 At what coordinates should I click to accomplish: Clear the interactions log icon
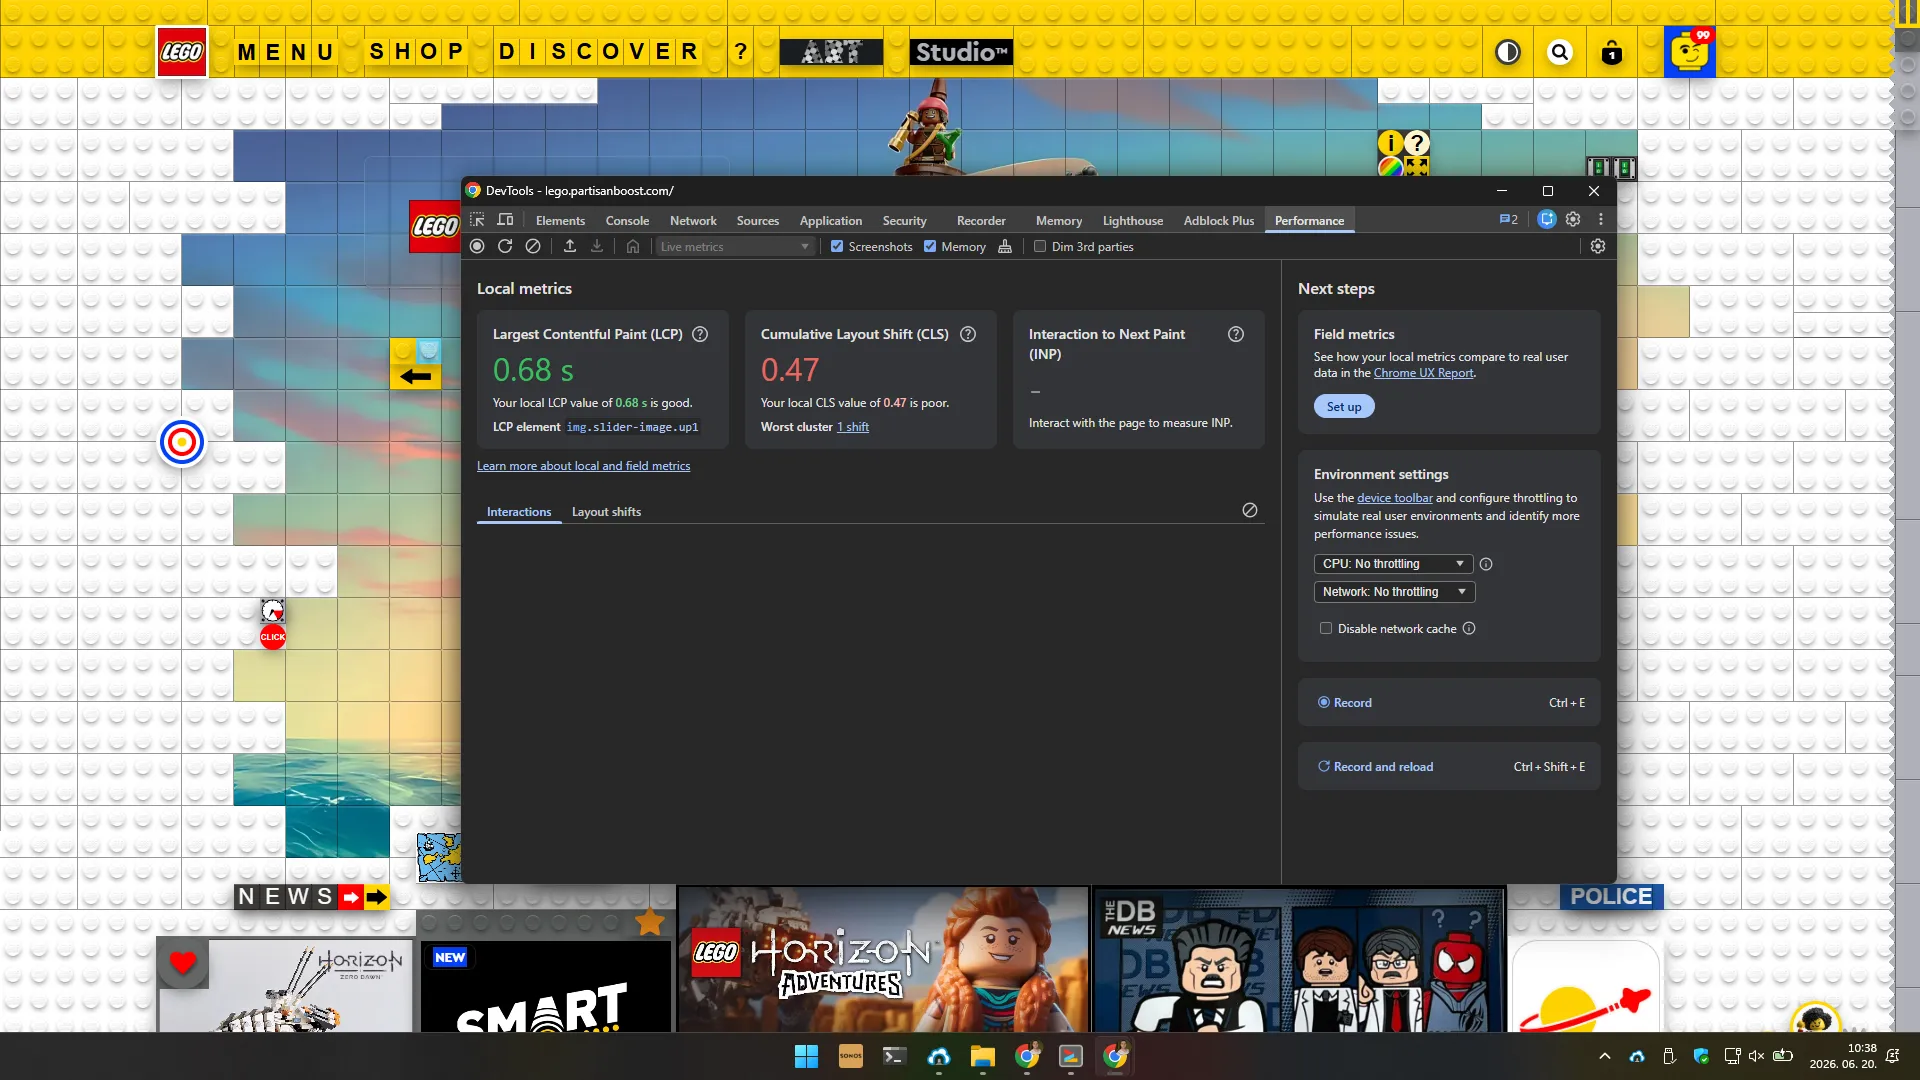pos(1250,510)
